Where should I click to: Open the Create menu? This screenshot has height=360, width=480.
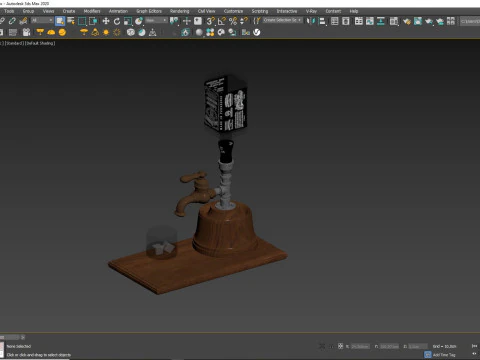[69, 11]
